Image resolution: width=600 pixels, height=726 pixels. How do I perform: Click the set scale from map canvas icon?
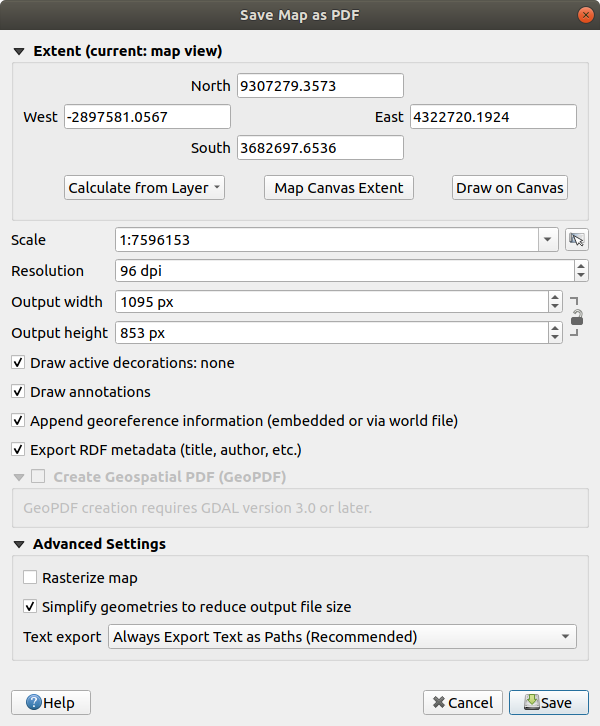(576, 240)
